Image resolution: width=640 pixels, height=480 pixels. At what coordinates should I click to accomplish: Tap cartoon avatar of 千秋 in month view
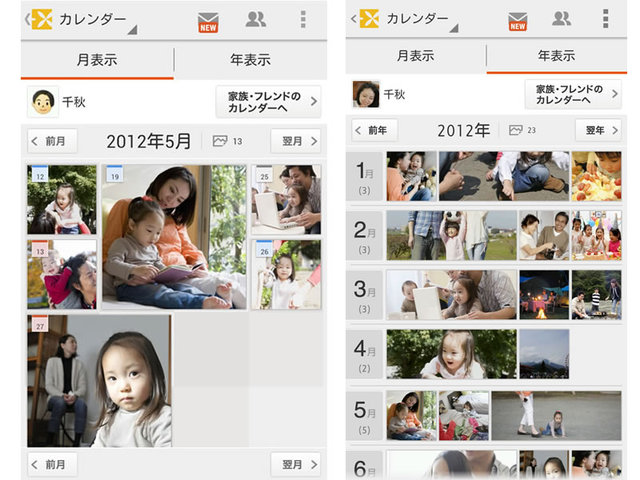(43, 102)
